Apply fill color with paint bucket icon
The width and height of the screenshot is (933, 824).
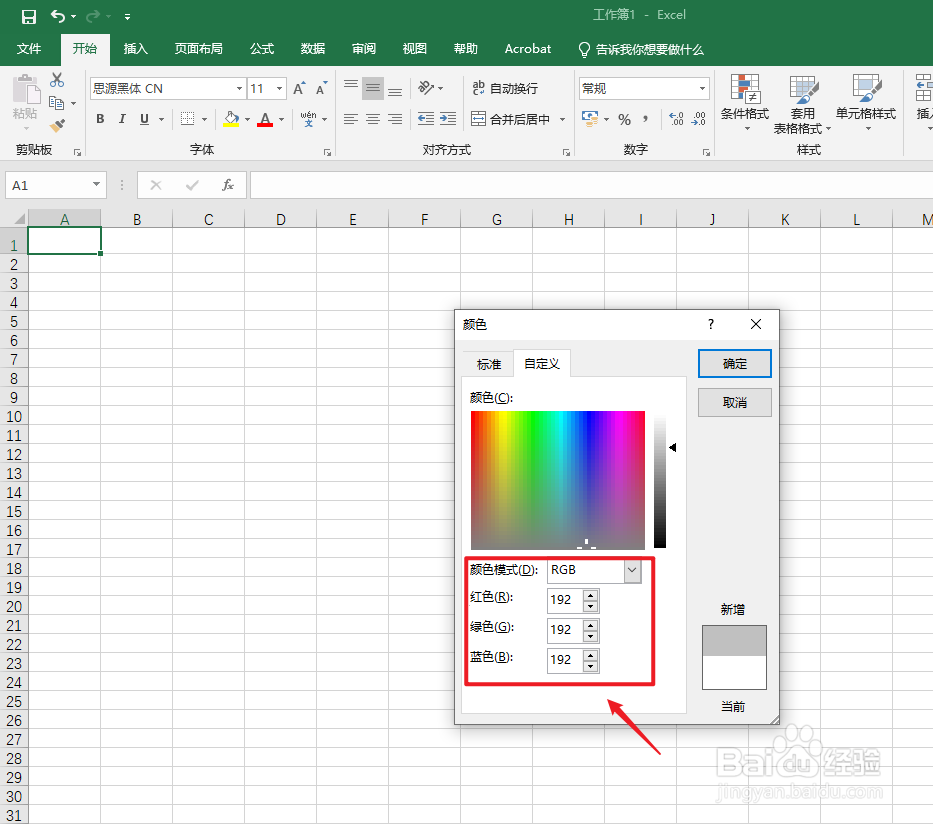[231, 119]
